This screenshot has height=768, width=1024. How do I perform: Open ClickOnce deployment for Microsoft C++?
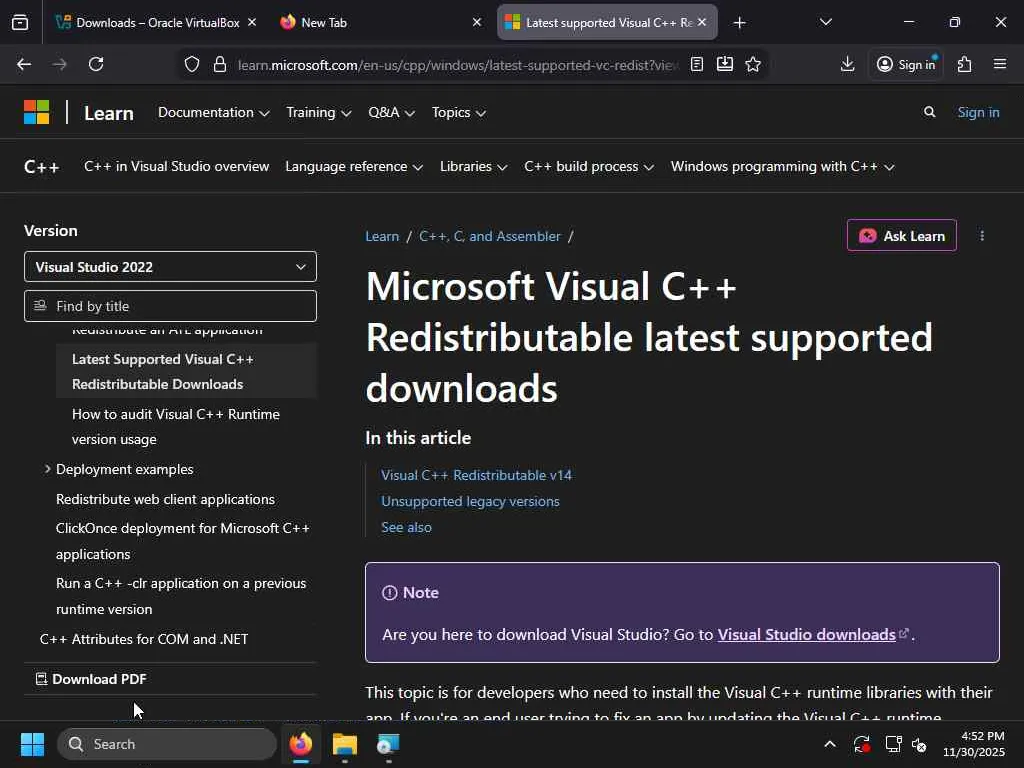tap(183, 541)
